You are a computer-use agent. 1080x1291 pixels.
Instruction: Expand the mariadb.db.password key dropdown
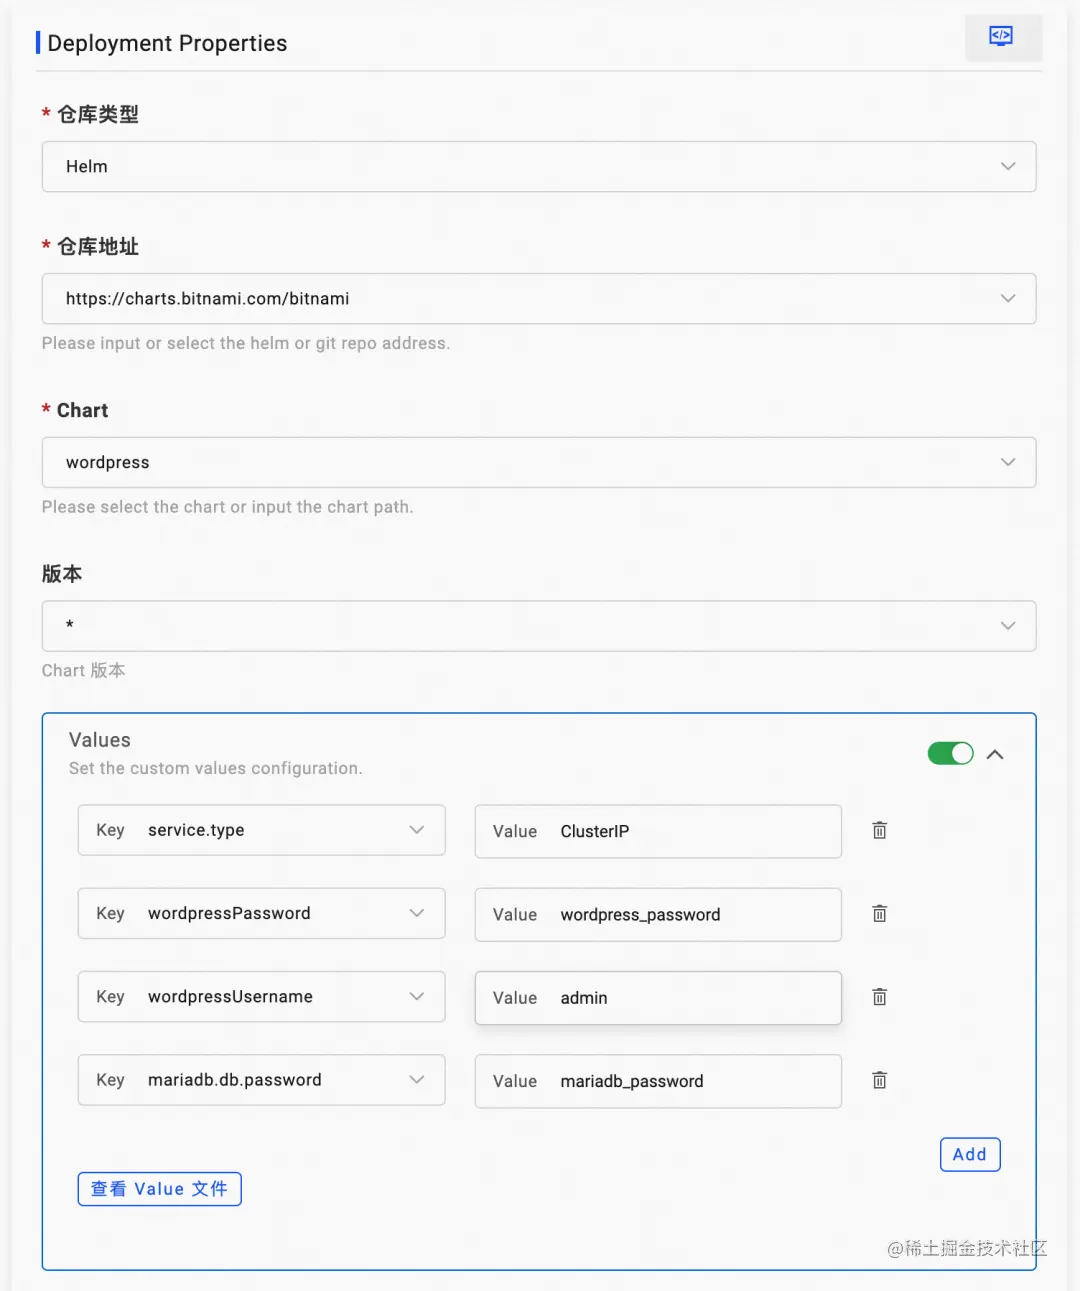click(x=417, y=1080)
